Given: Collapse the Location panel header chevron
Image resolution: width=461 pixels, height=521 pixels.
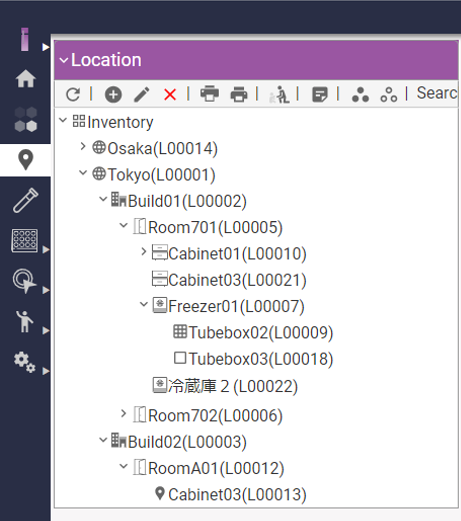Looking at the screenshot, I should pyautogui.click(x=64, y=60).
